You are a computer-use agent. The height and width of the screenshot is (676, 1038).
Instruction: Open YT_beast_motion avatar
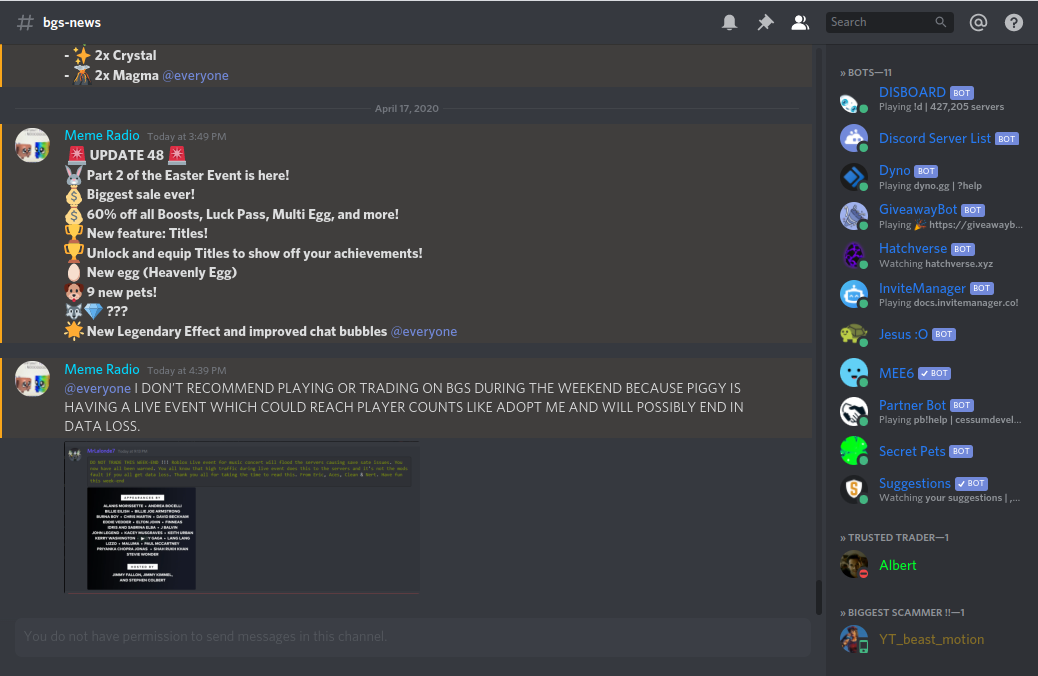click(853, 639)
